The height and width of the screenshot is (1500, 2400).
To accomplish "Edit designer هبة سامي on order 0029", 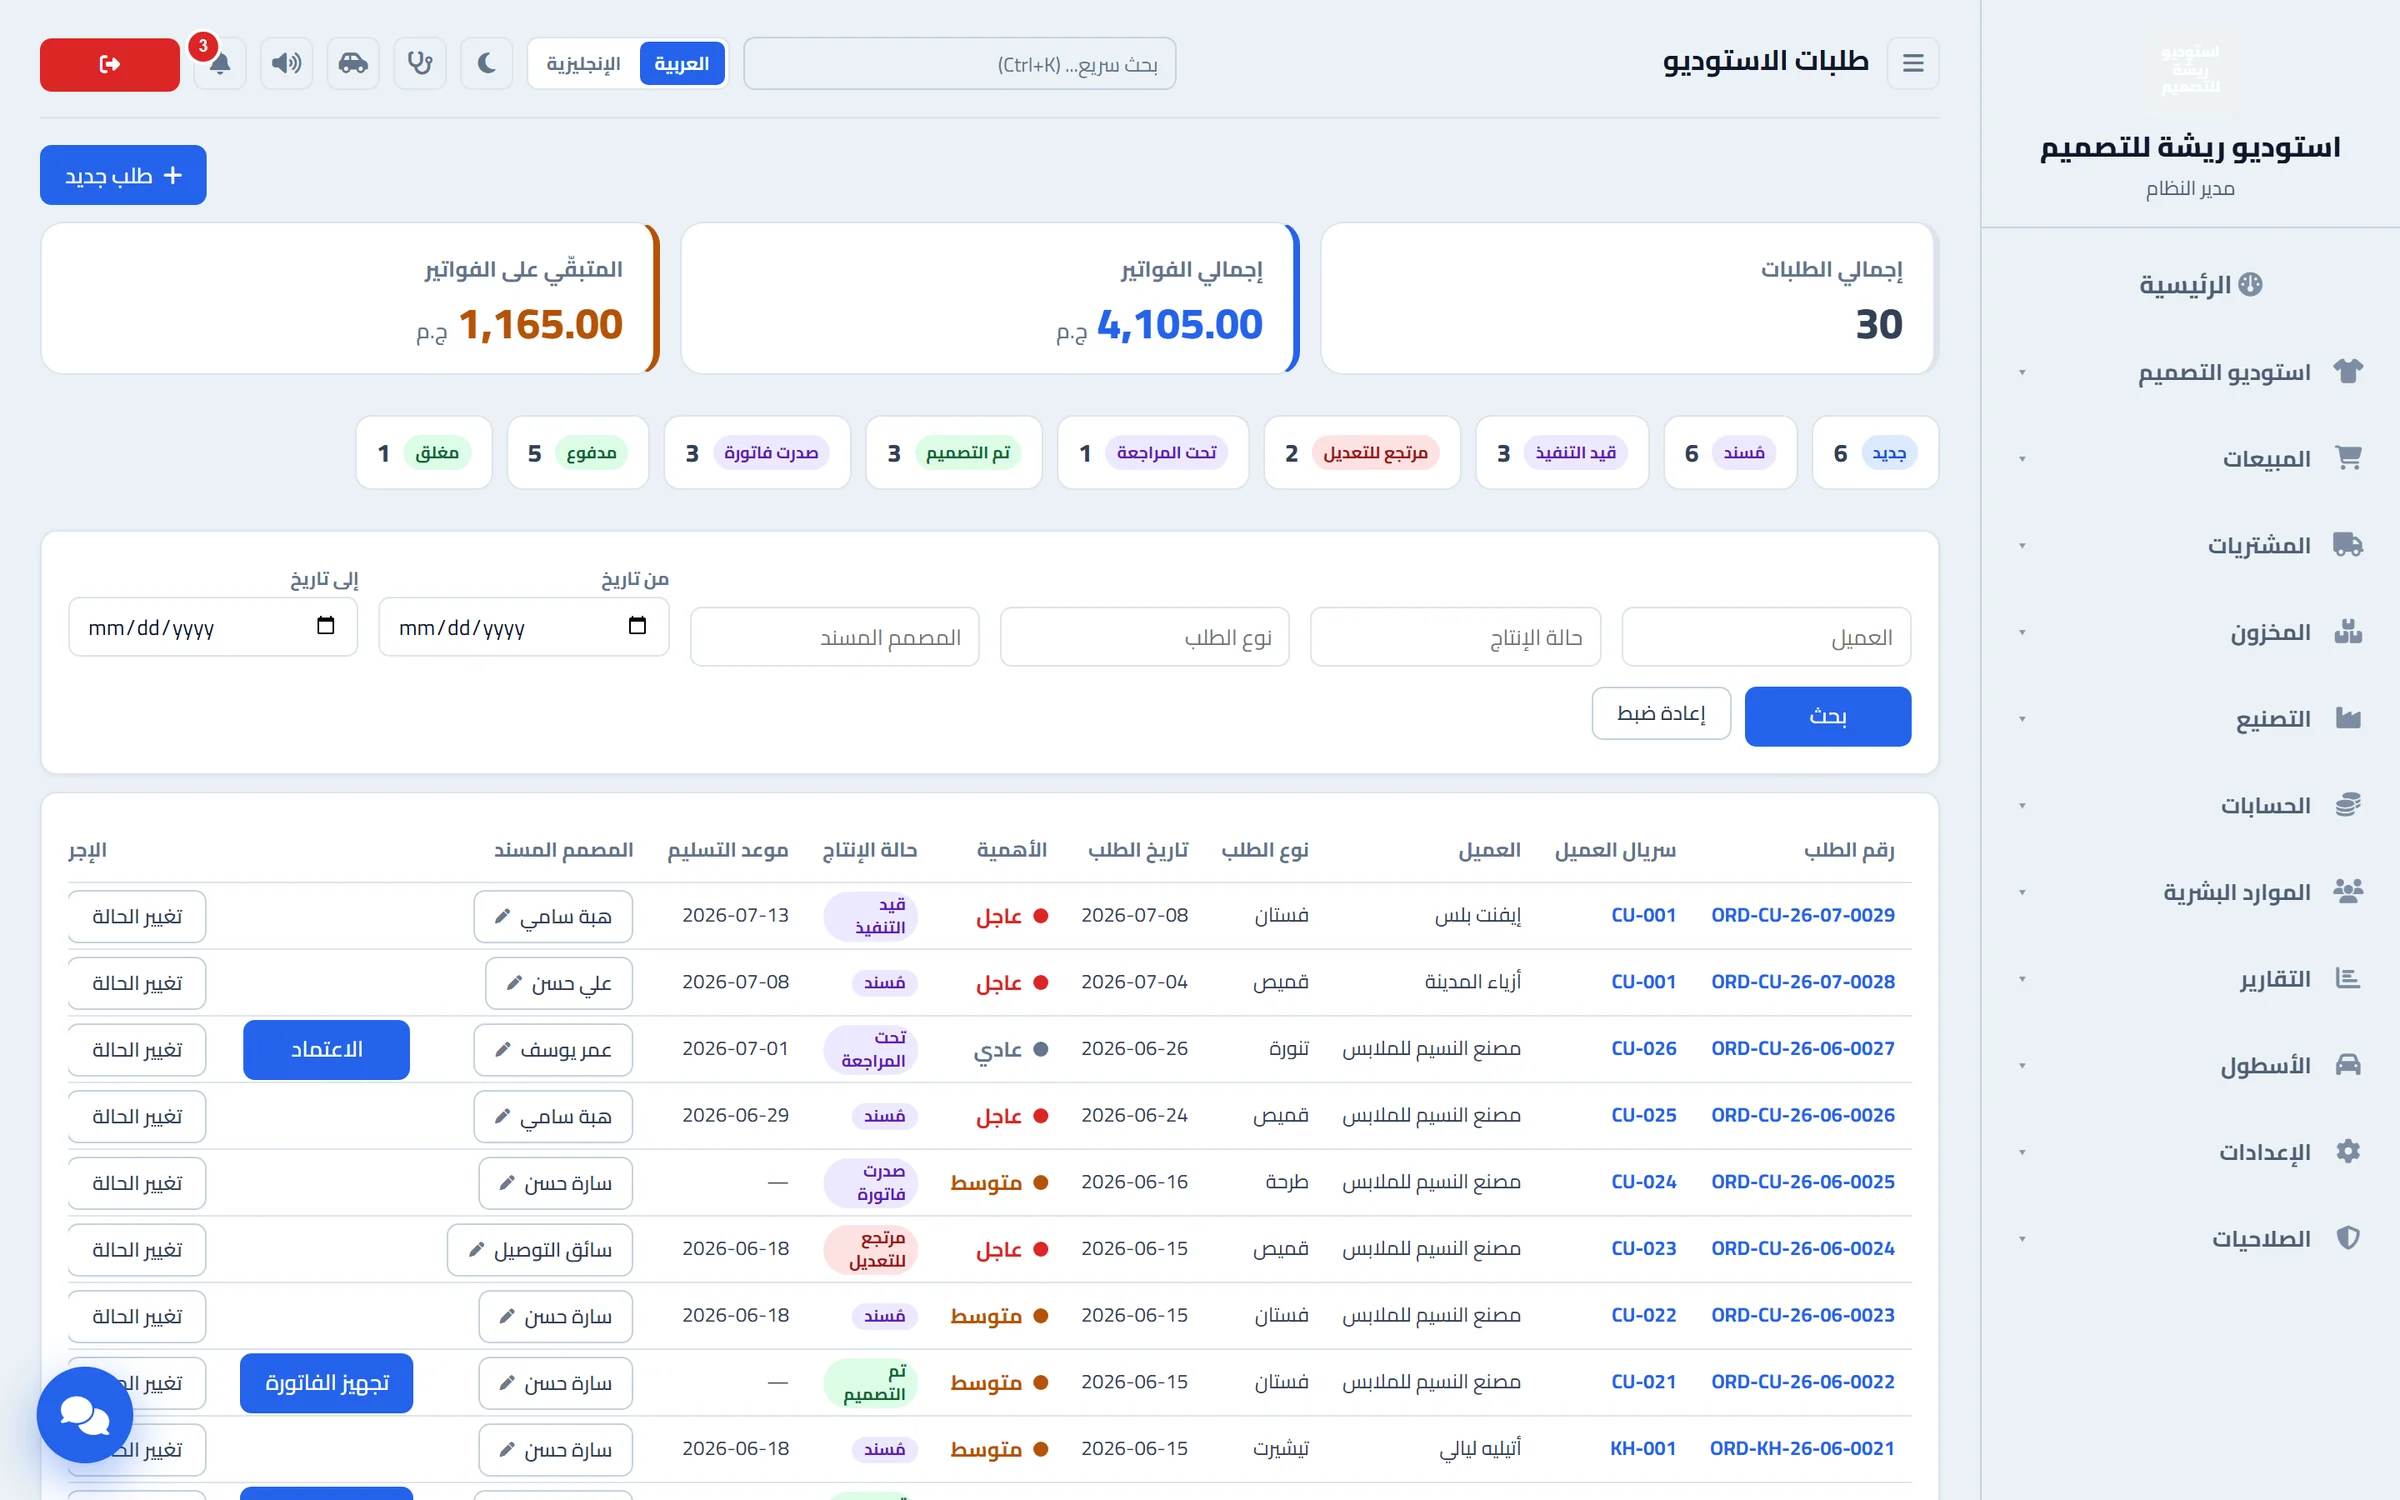I will pos(553,917).
